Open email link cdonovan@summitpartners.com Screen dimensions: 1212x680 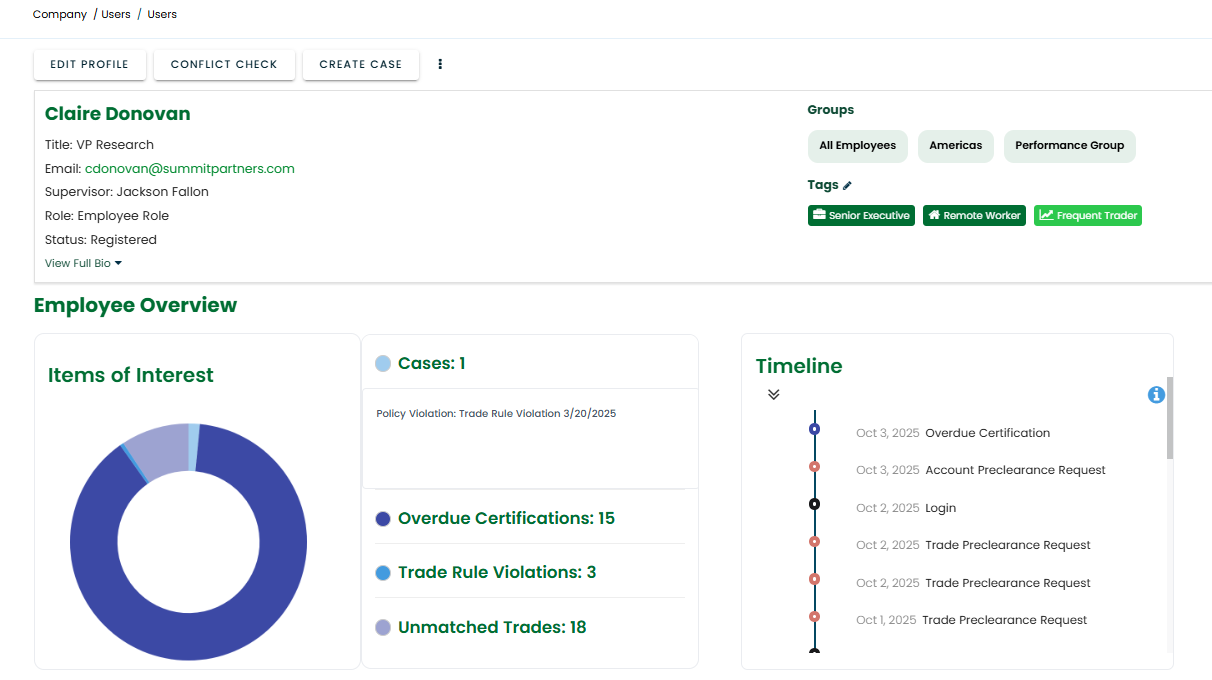(189, 168)
